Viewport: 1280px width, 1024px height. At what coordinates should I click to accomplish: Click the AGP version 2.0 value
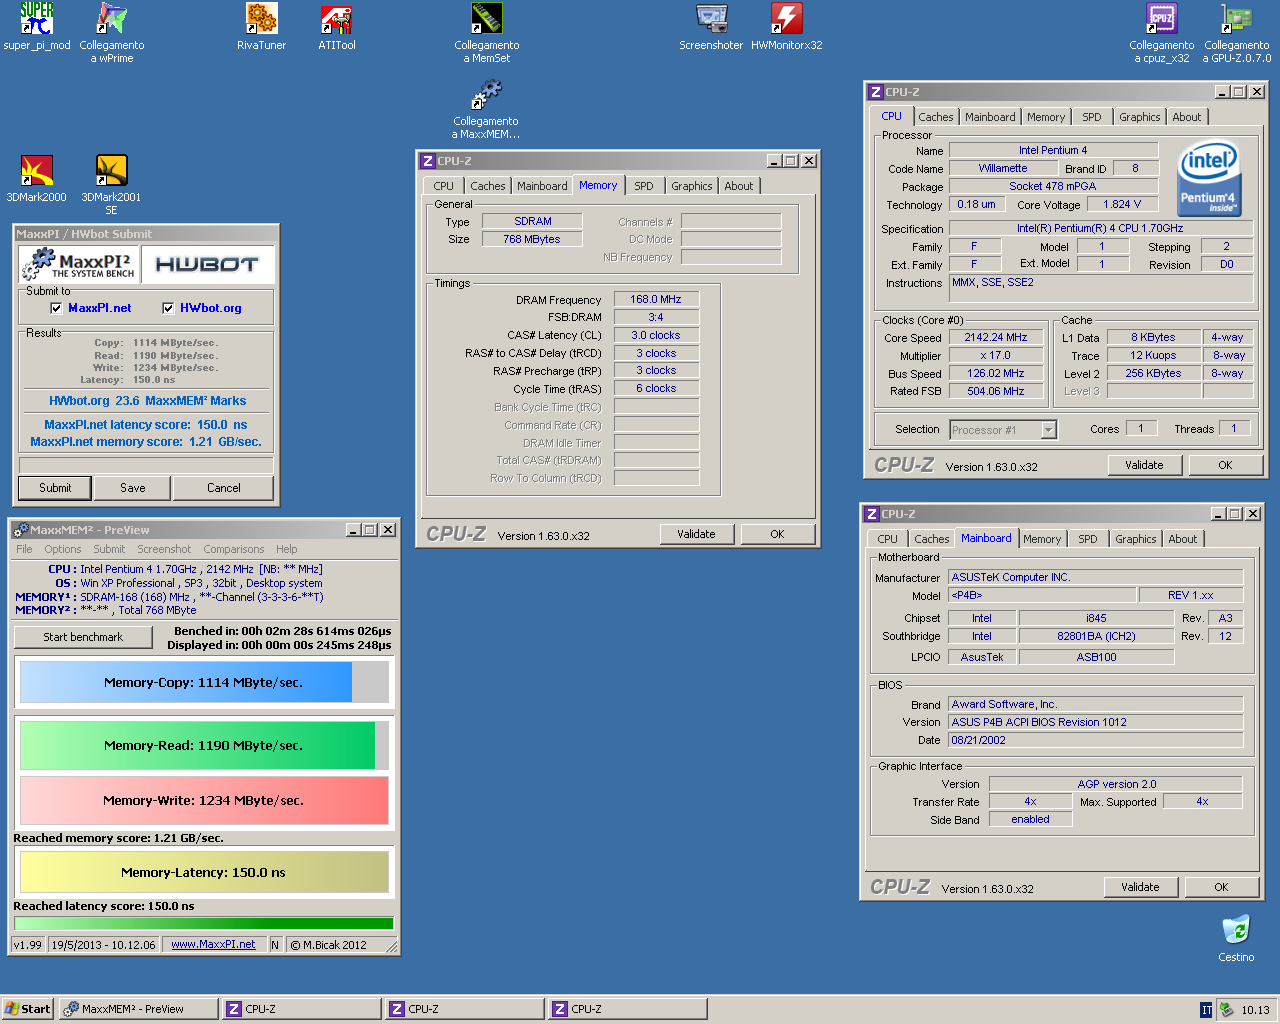[x=1116, y=784]
